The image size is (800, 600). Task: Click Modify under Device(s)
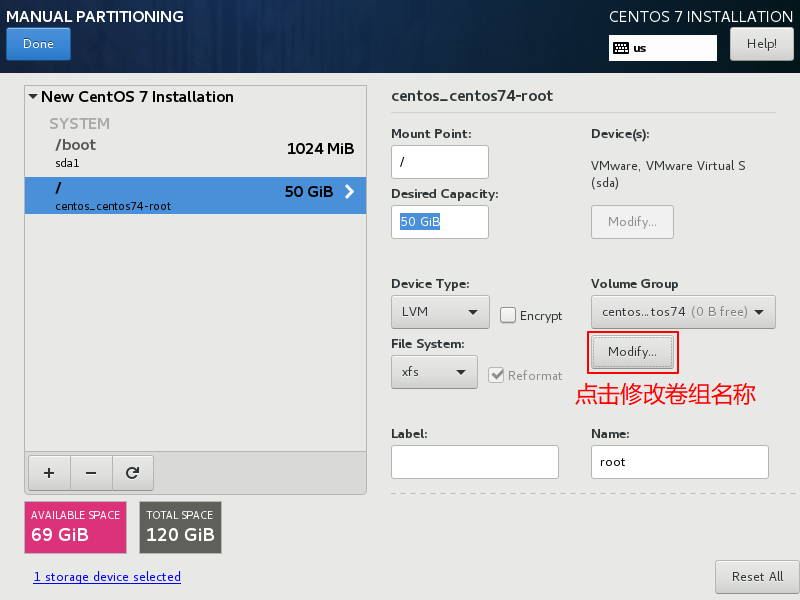633,222
